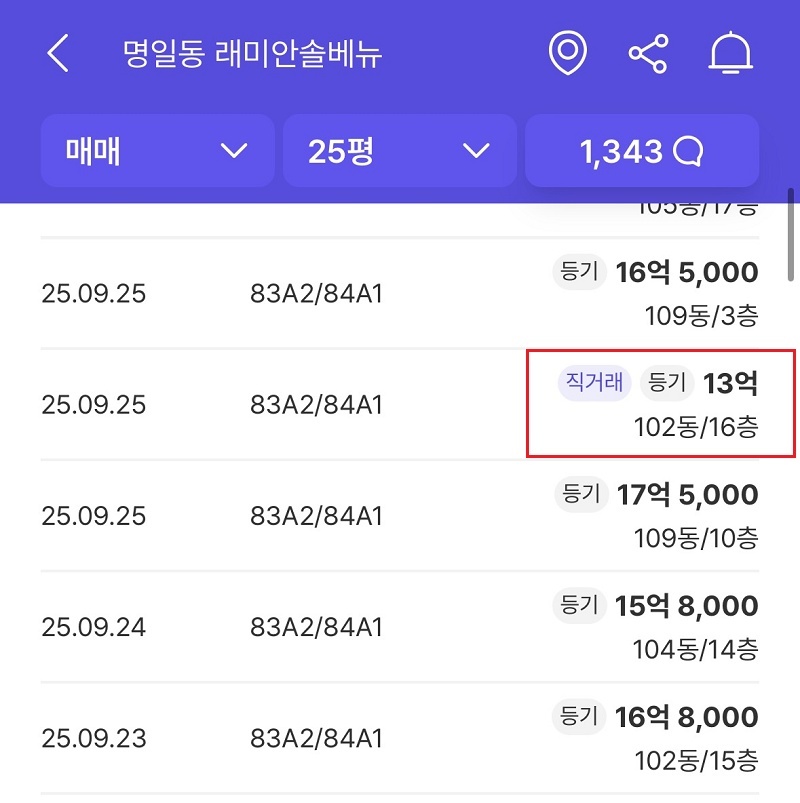Screen dimensions: 800x803
Task: Tap the share icon
Action: [648, 53]
